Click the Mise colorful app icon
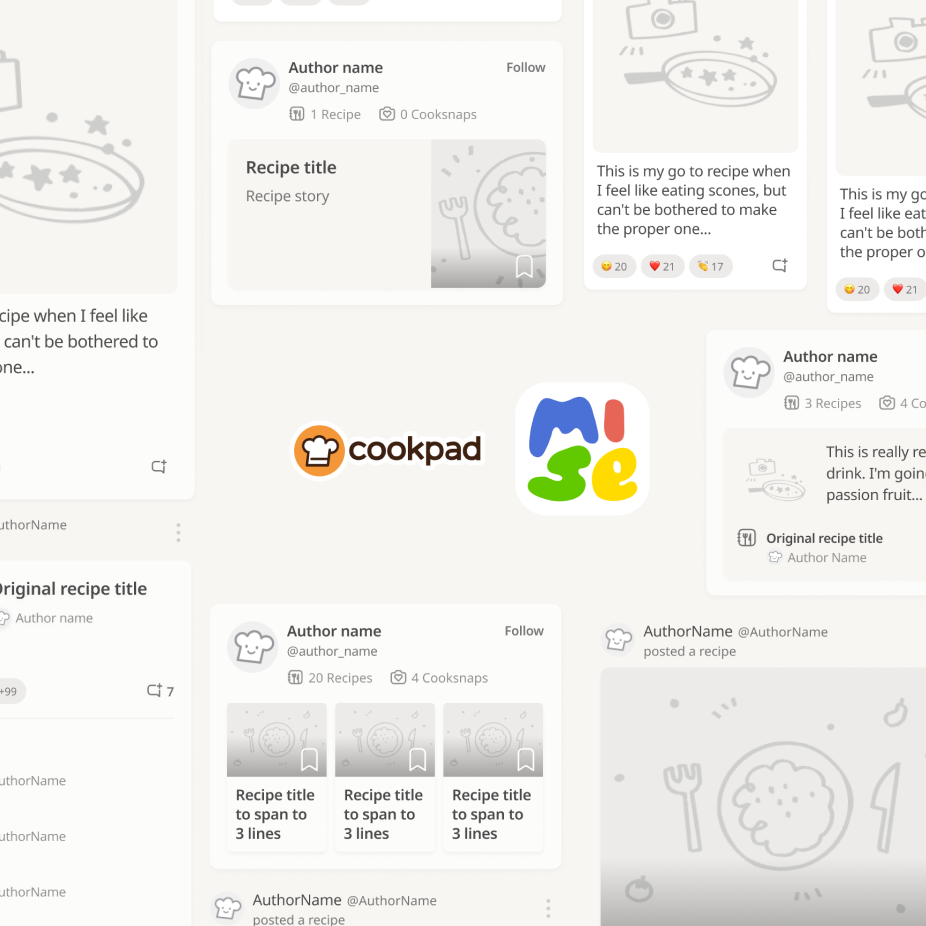 tap(582, 448)
